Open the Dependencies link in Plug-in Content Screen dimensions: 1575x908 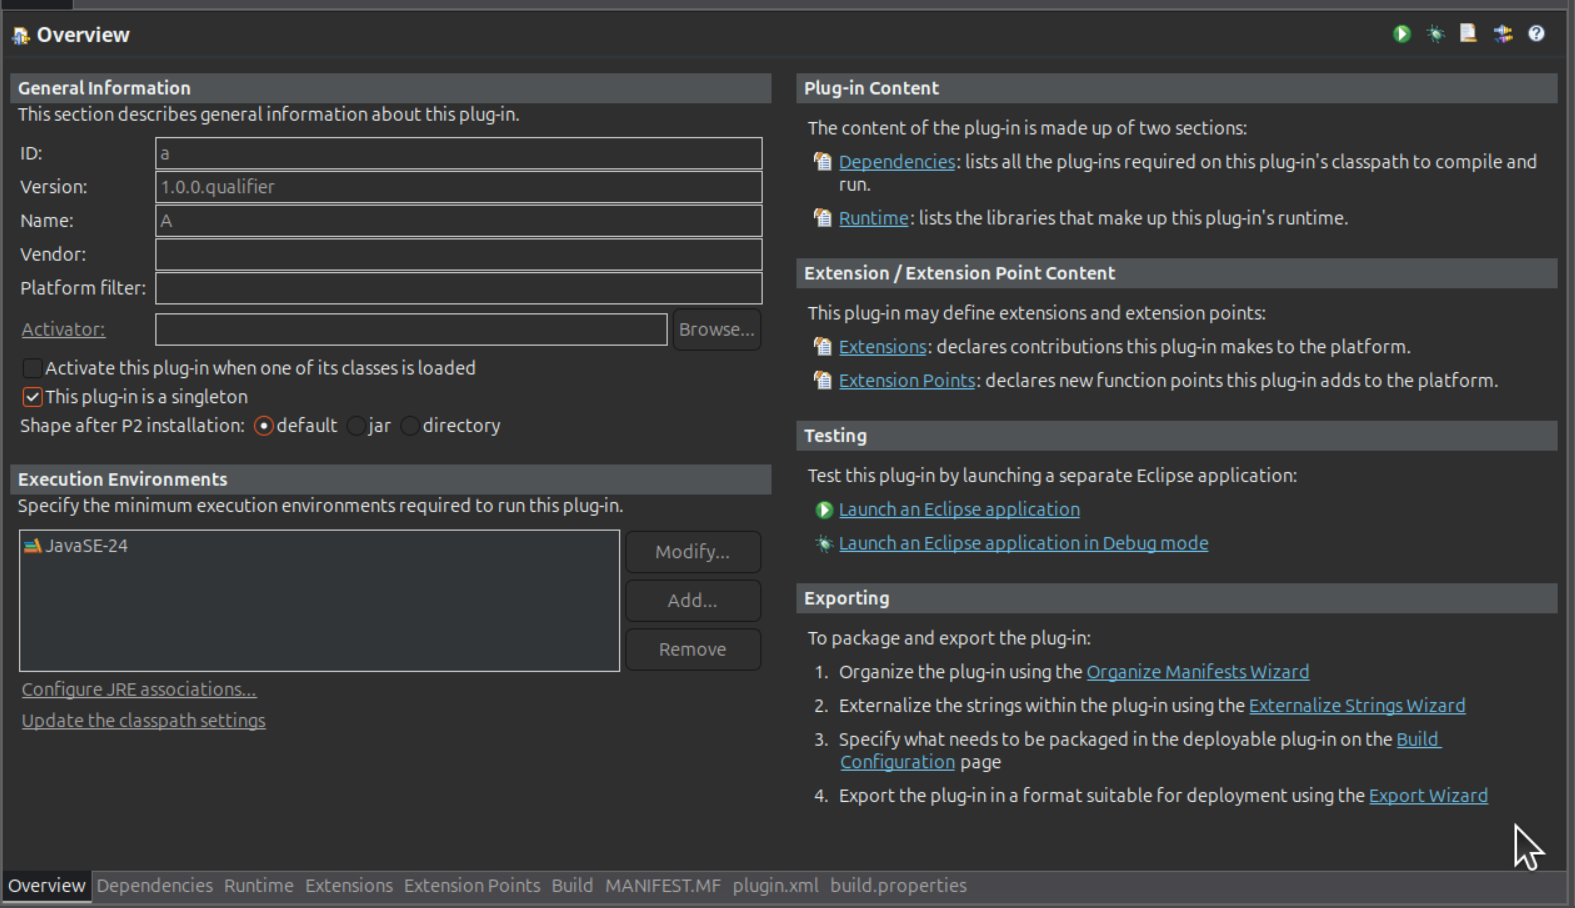pos(897,162)
